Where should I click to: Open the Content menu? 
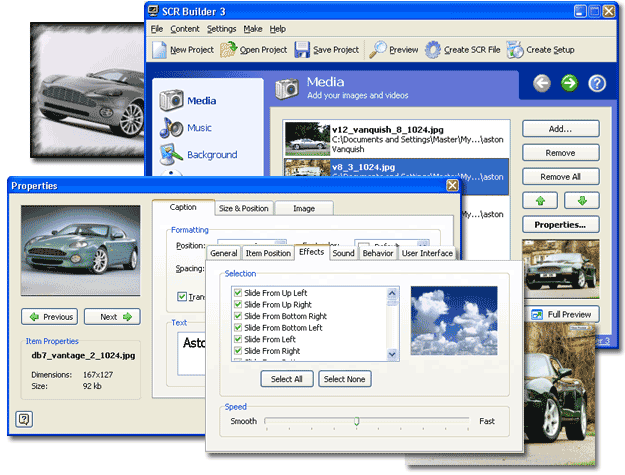[185, 29]
